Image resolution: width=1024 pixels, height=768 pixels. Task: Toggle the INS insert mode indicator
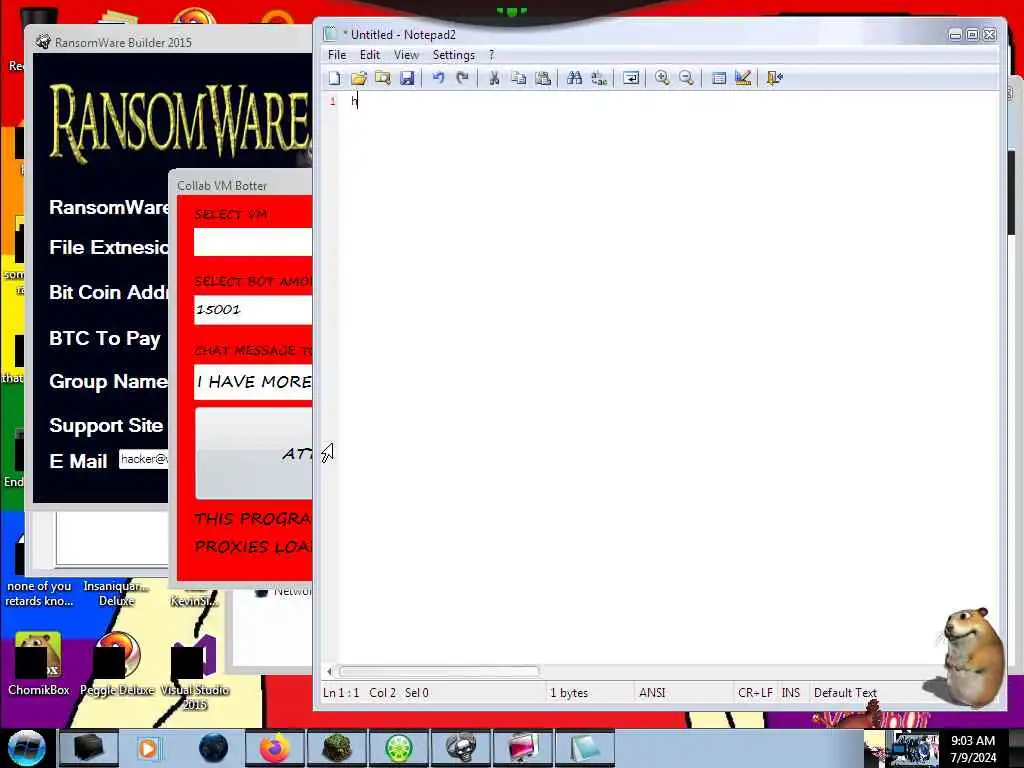tap(791, 693)
